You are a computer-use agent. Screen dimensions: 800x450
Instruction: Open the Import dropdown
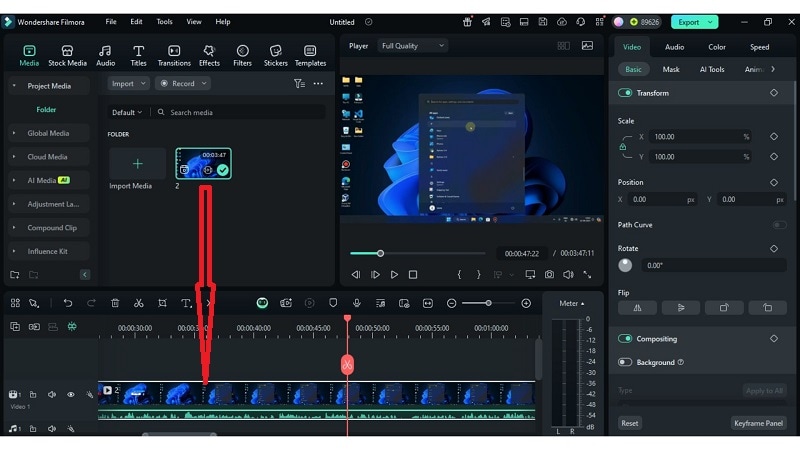[x=129, y=84]
